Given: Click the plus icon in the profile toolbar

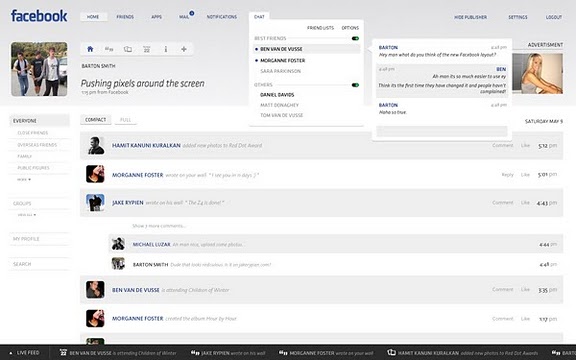Looking at the screenshot, I should tap(184, 49).
